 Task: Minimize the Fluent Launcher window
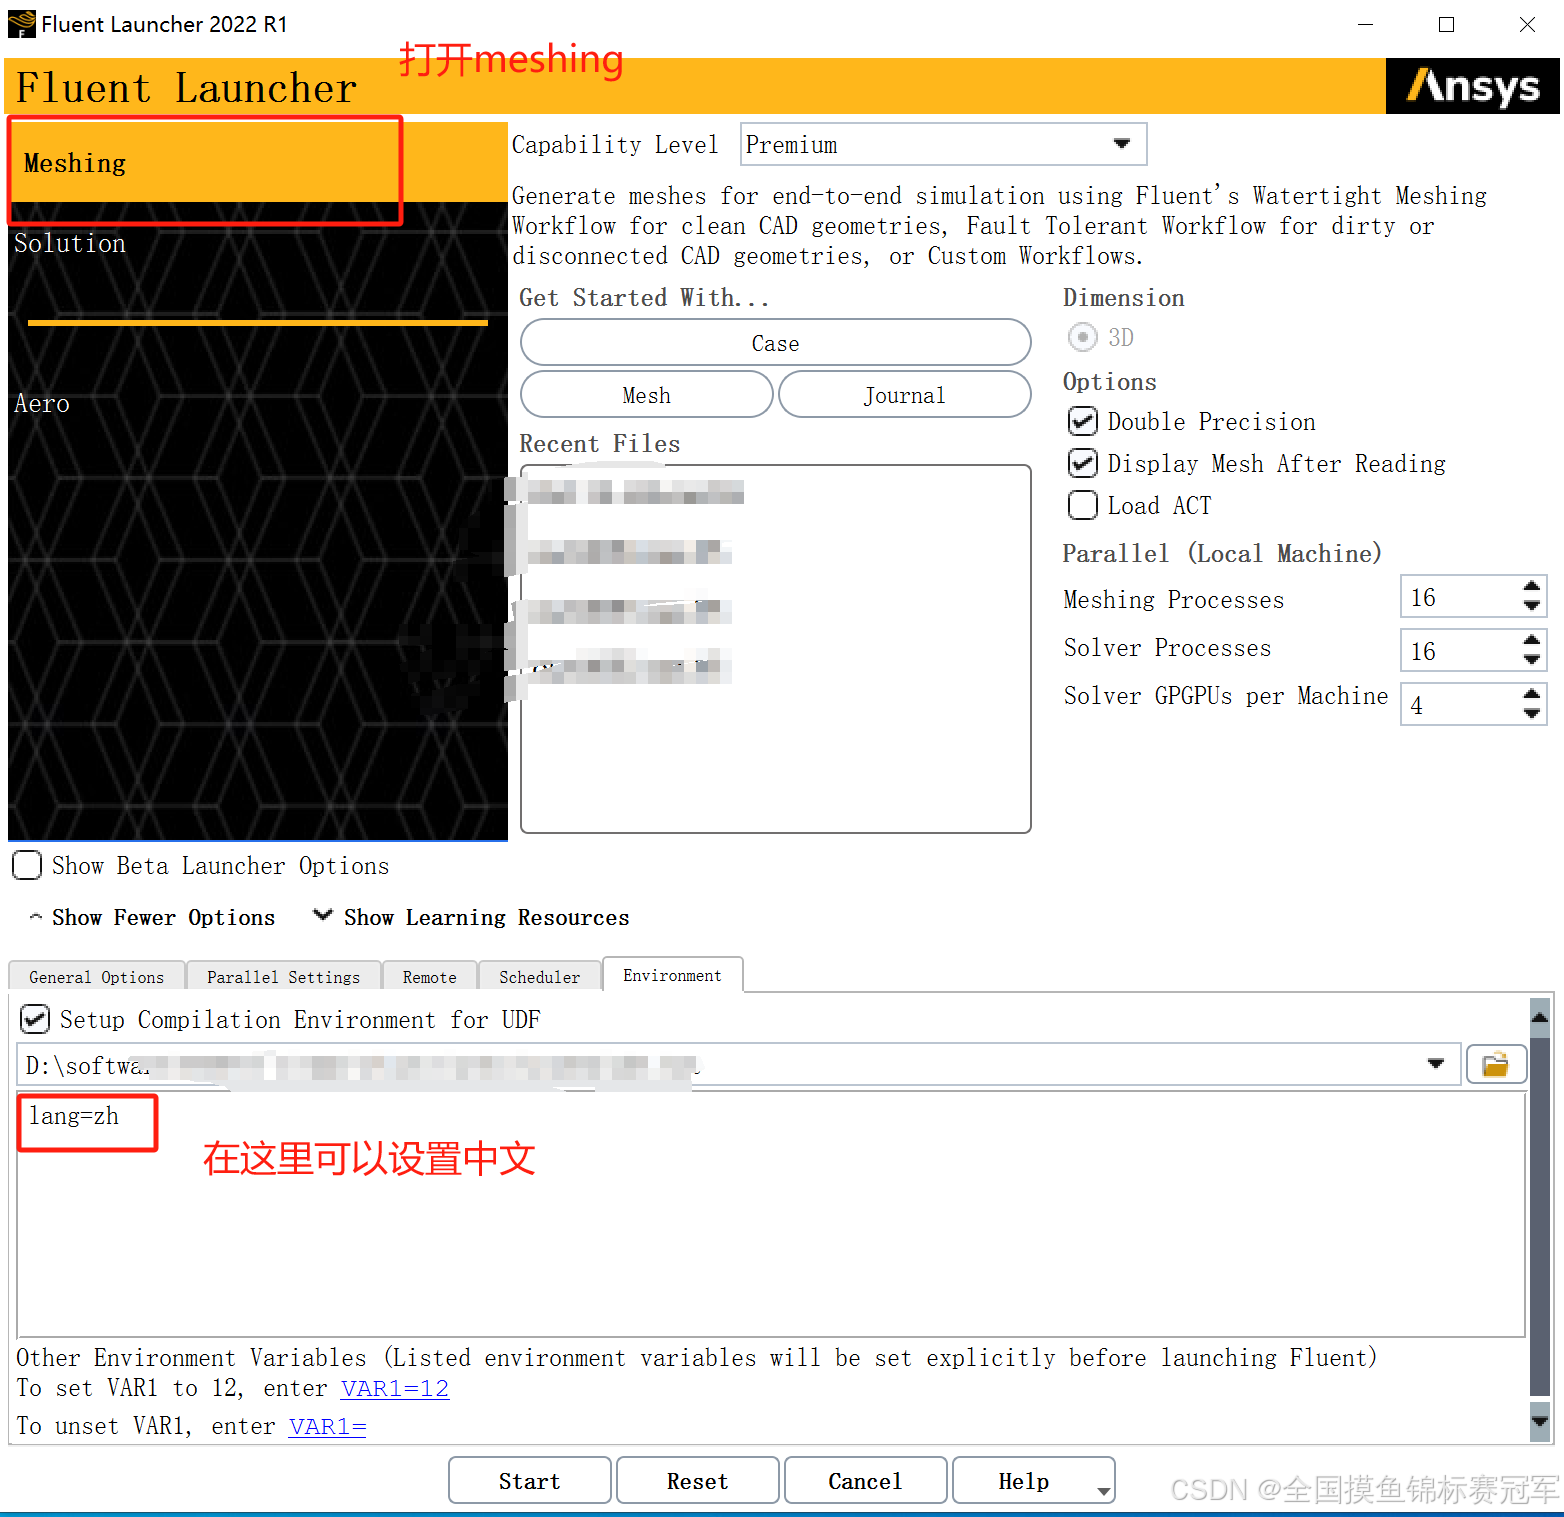click(1366, 24)
